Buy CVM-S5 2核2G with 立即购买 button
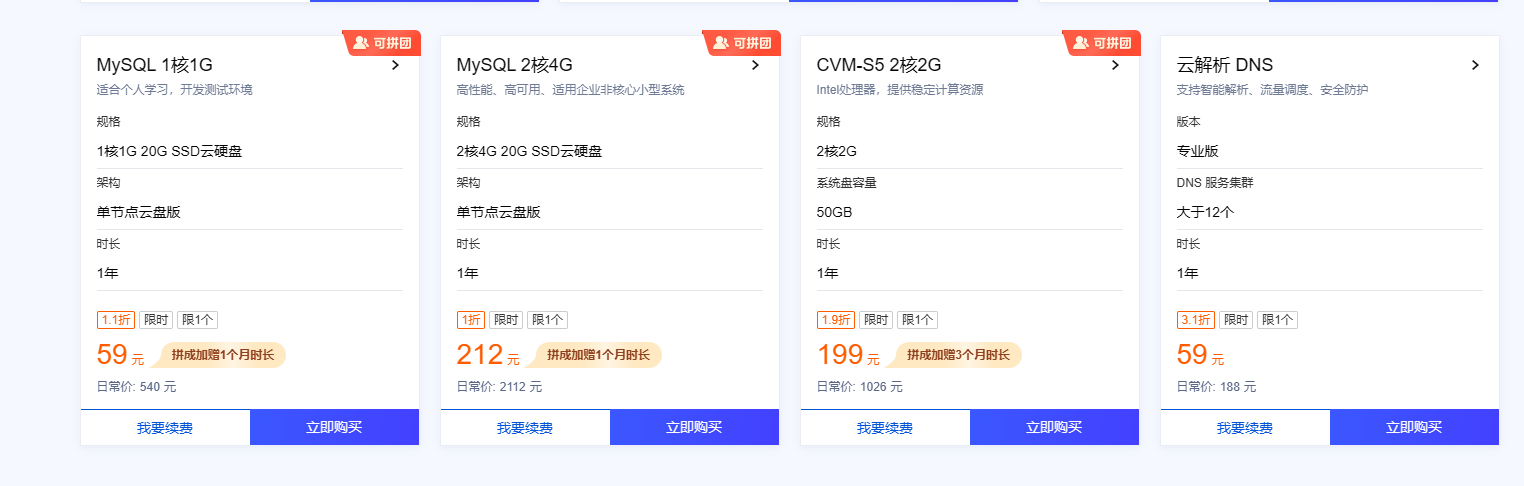The image size is (1524, 486). [1054, 427]
